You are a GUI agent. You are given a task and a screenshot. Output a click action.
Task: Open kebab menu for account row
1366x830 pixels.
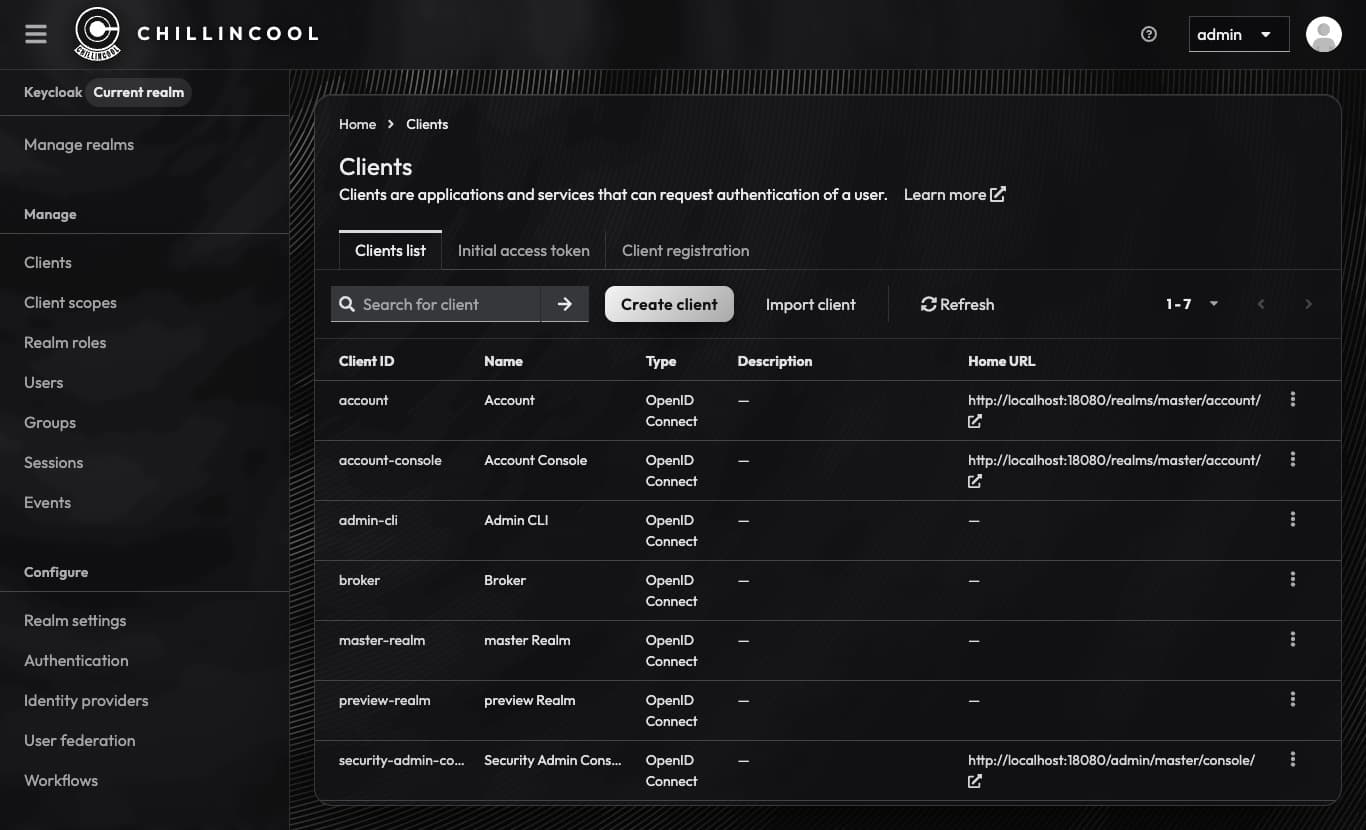pyautogui.click(x=1293, y=399)
